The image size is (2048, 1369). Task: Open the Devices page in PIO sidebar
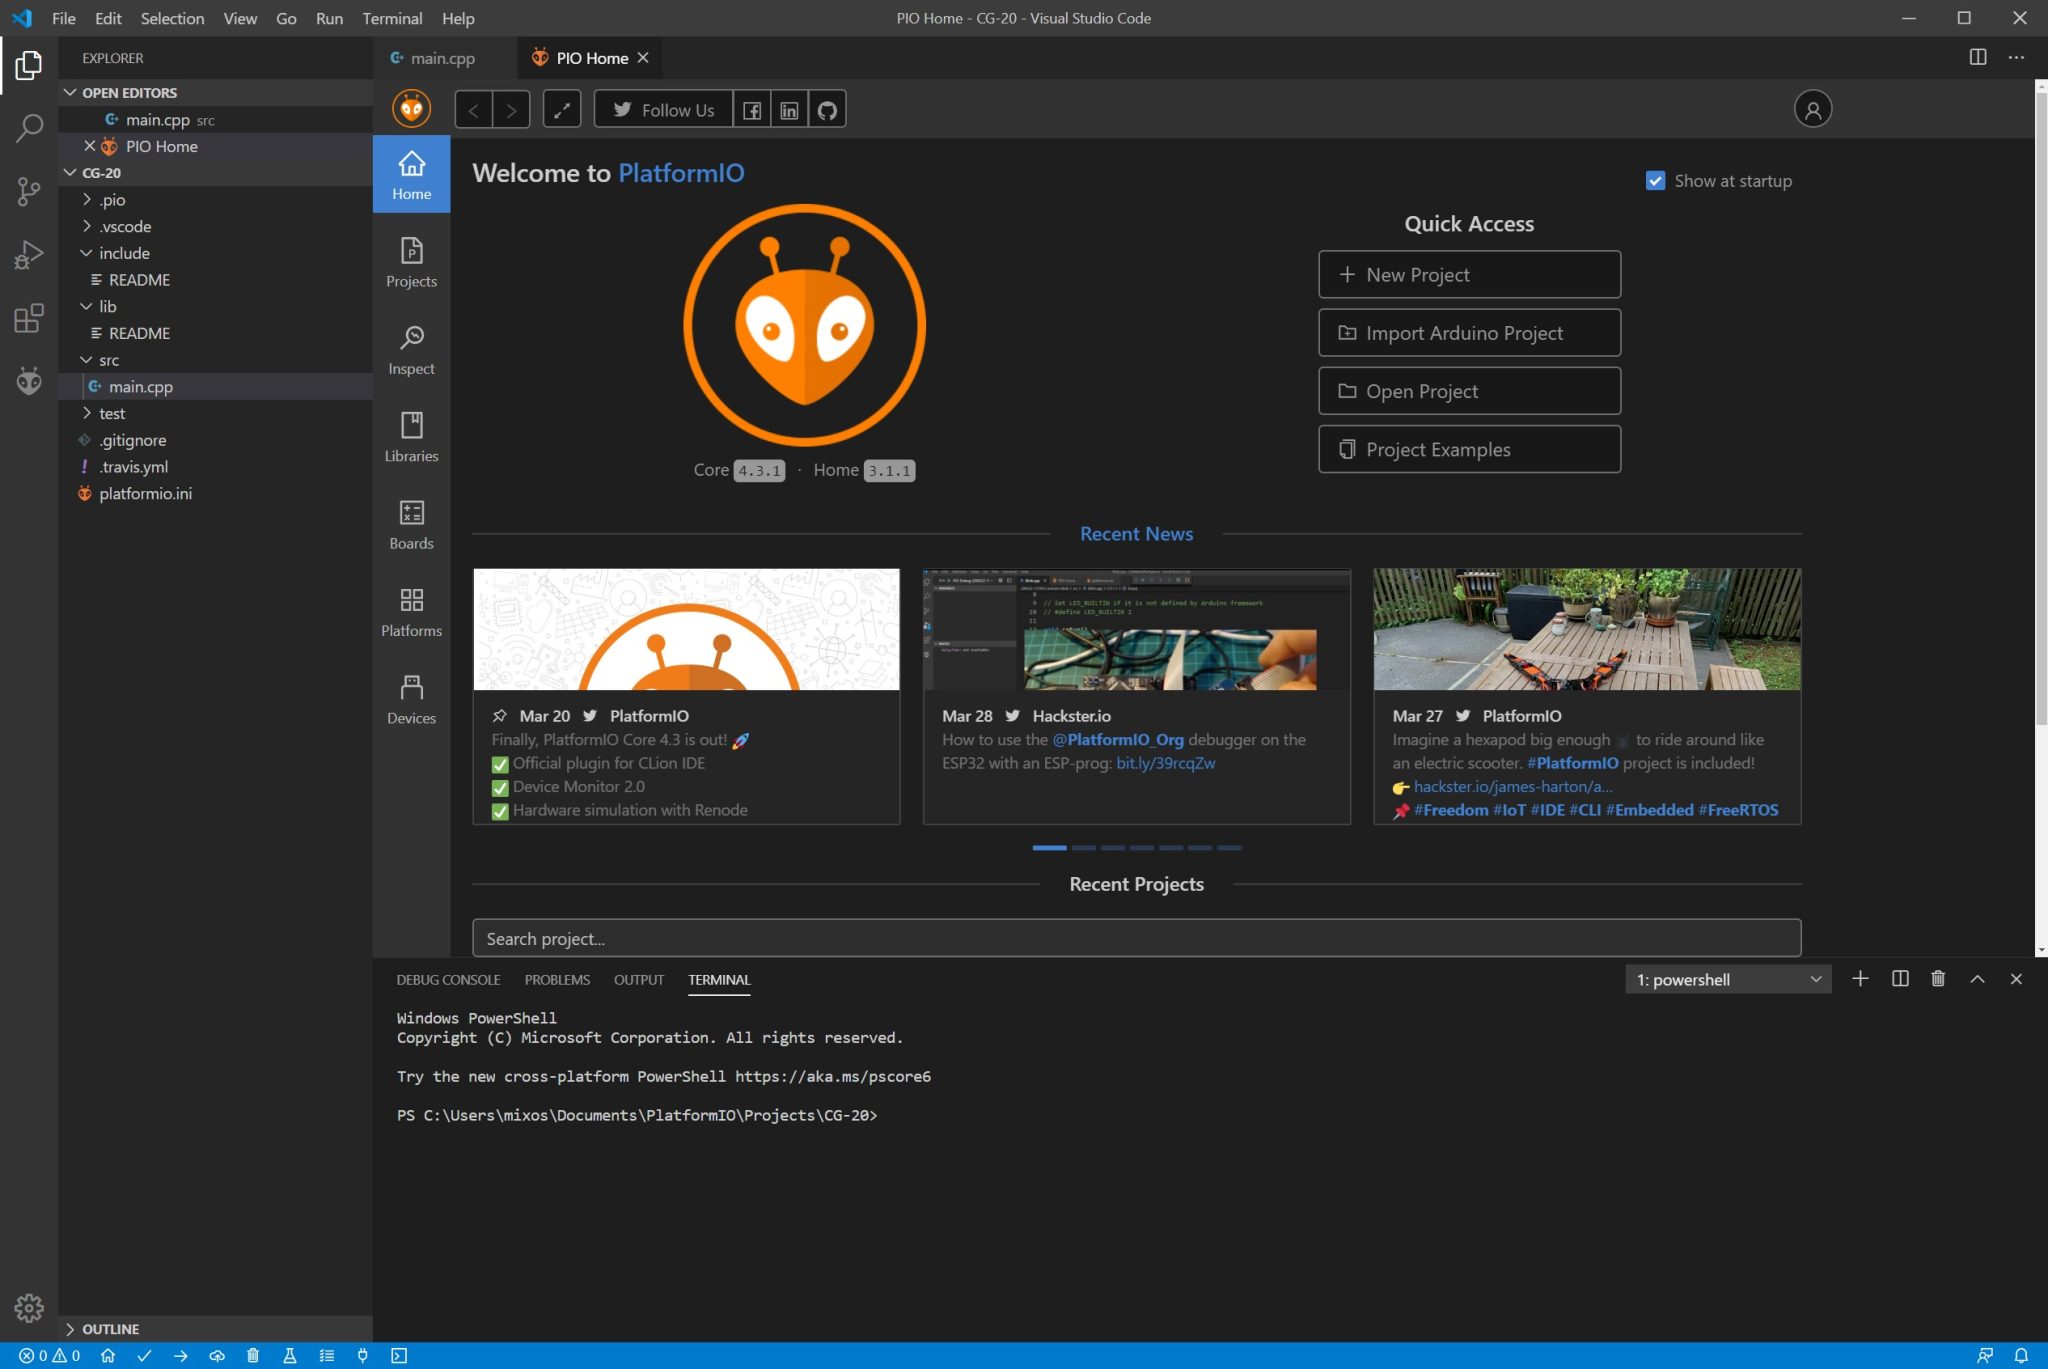click(411, 699)
